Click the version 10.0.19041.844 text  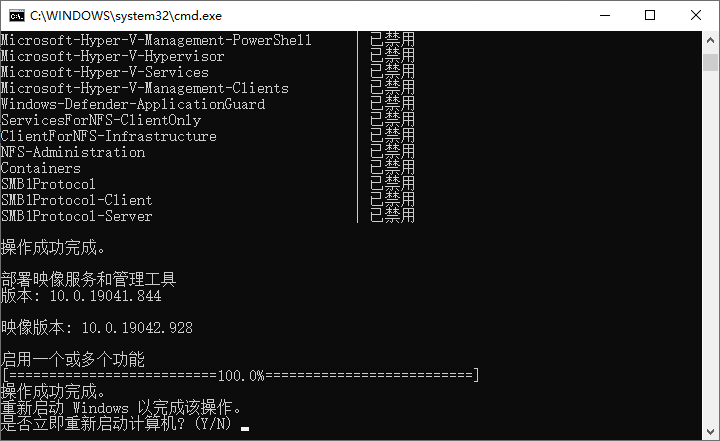click(x=80, y=296)
